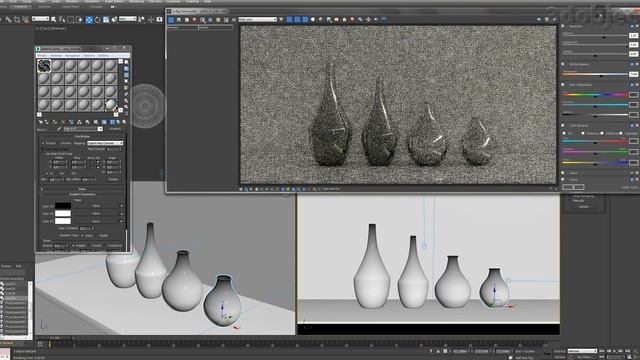Enable Use Real-World Scale checkbox
Viewport: 640px width, 360px height.
pyautogui.click(x=43, y=153)
